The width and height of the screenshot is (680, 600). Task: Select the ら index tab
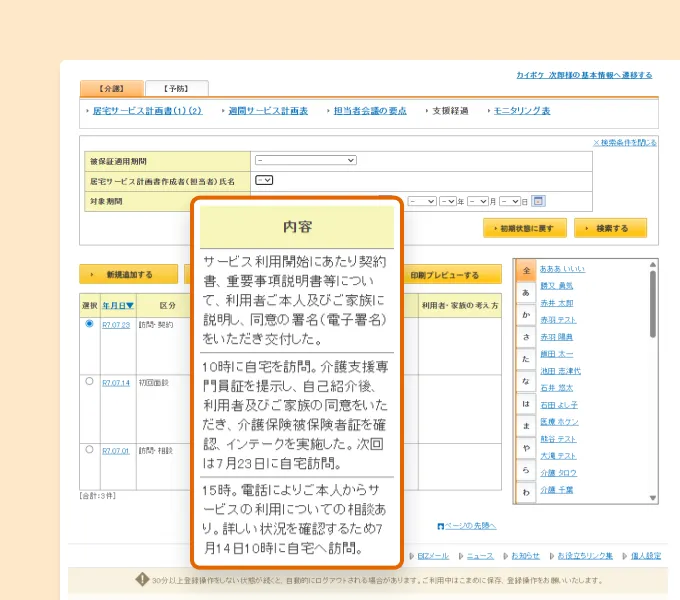(x=526, y=470)
